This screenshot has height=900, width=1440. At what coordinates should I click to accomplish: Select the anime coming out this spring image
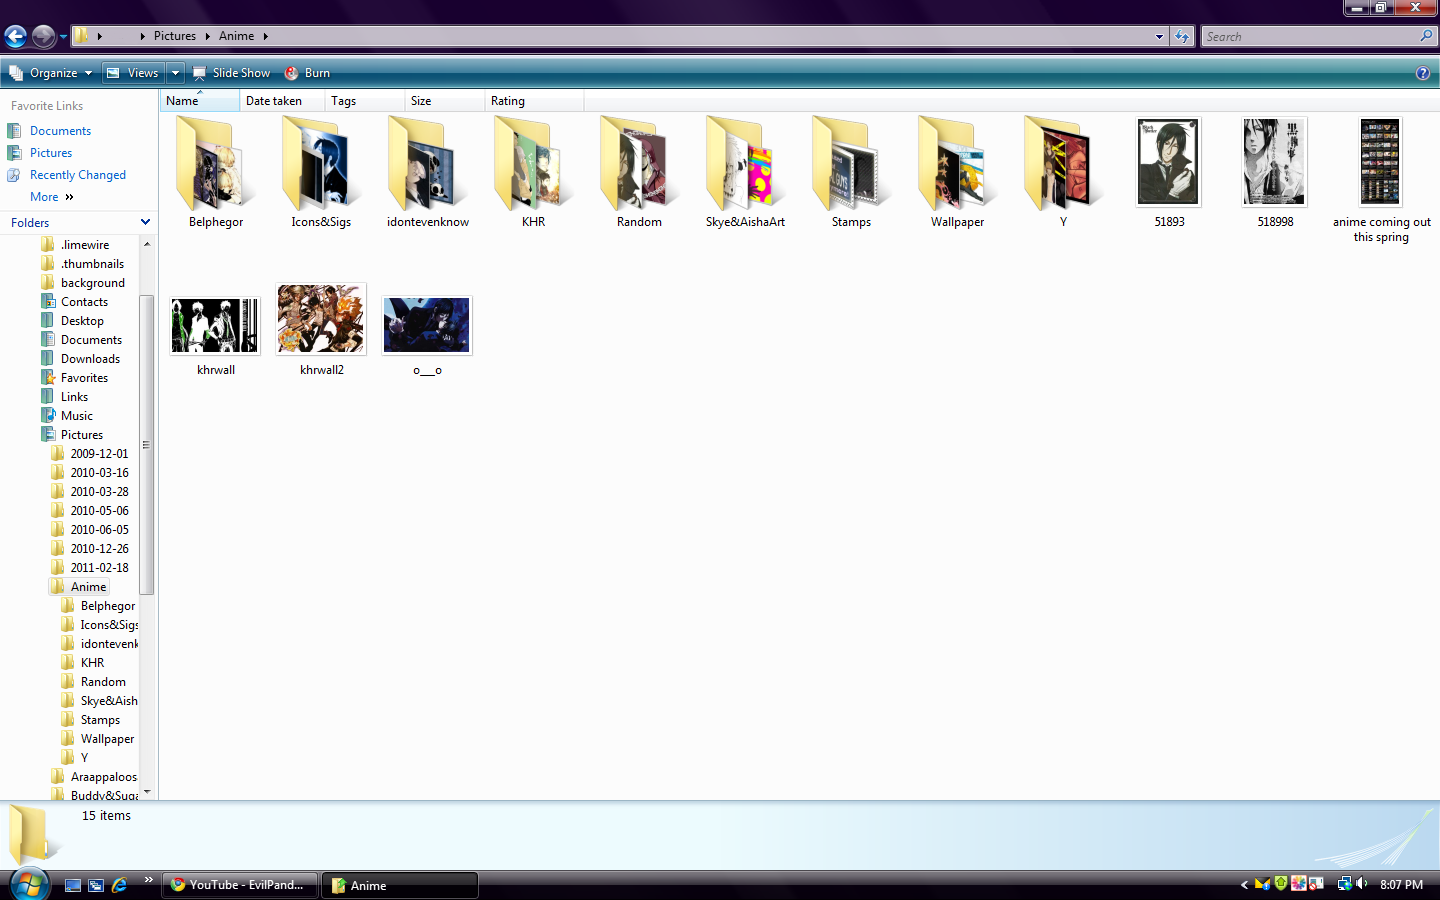[x=1381, y=162]
